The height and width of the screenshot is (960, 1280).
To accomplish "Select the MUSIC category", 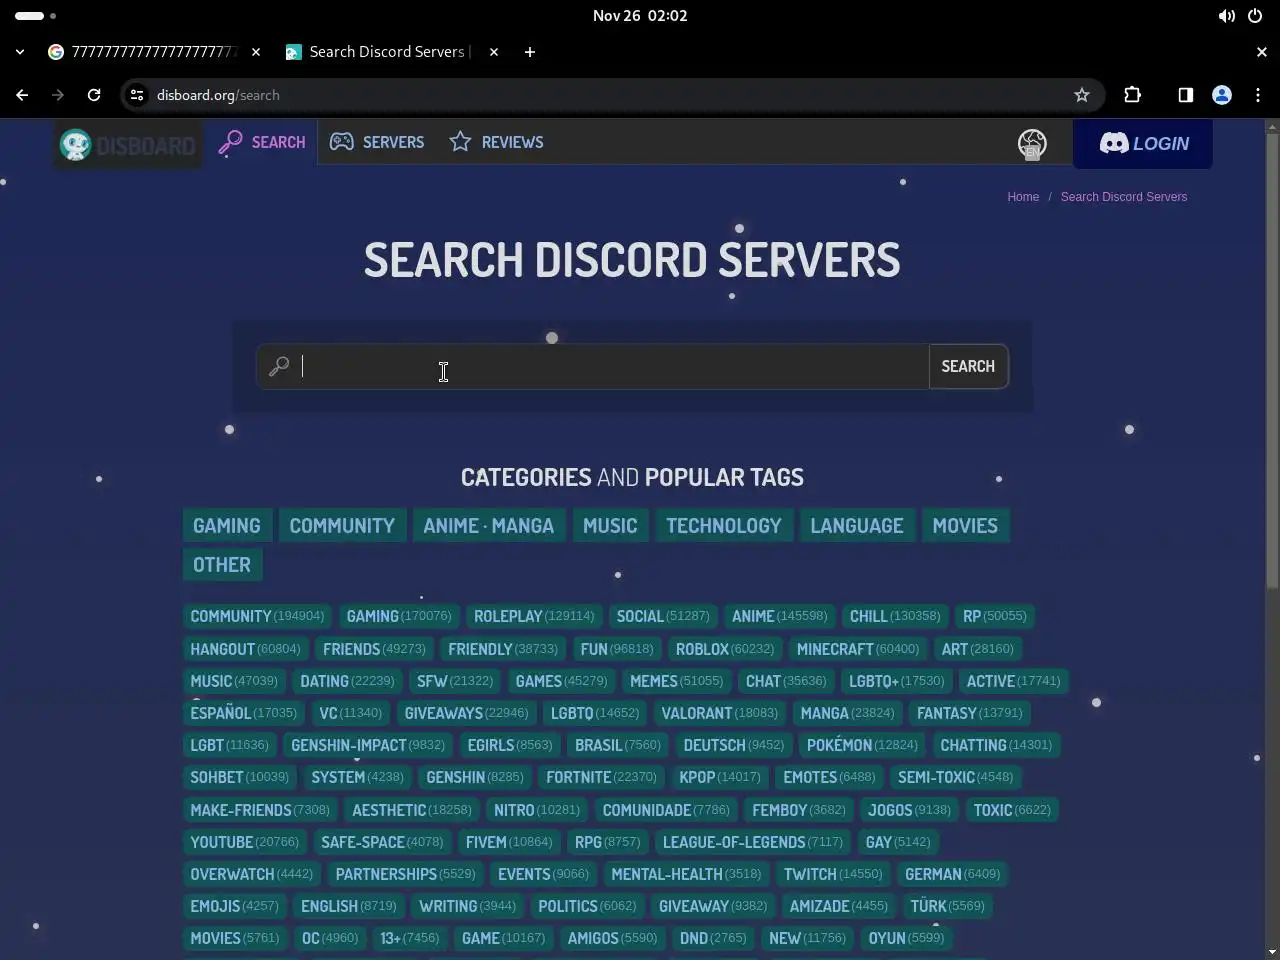I will 610,526.
